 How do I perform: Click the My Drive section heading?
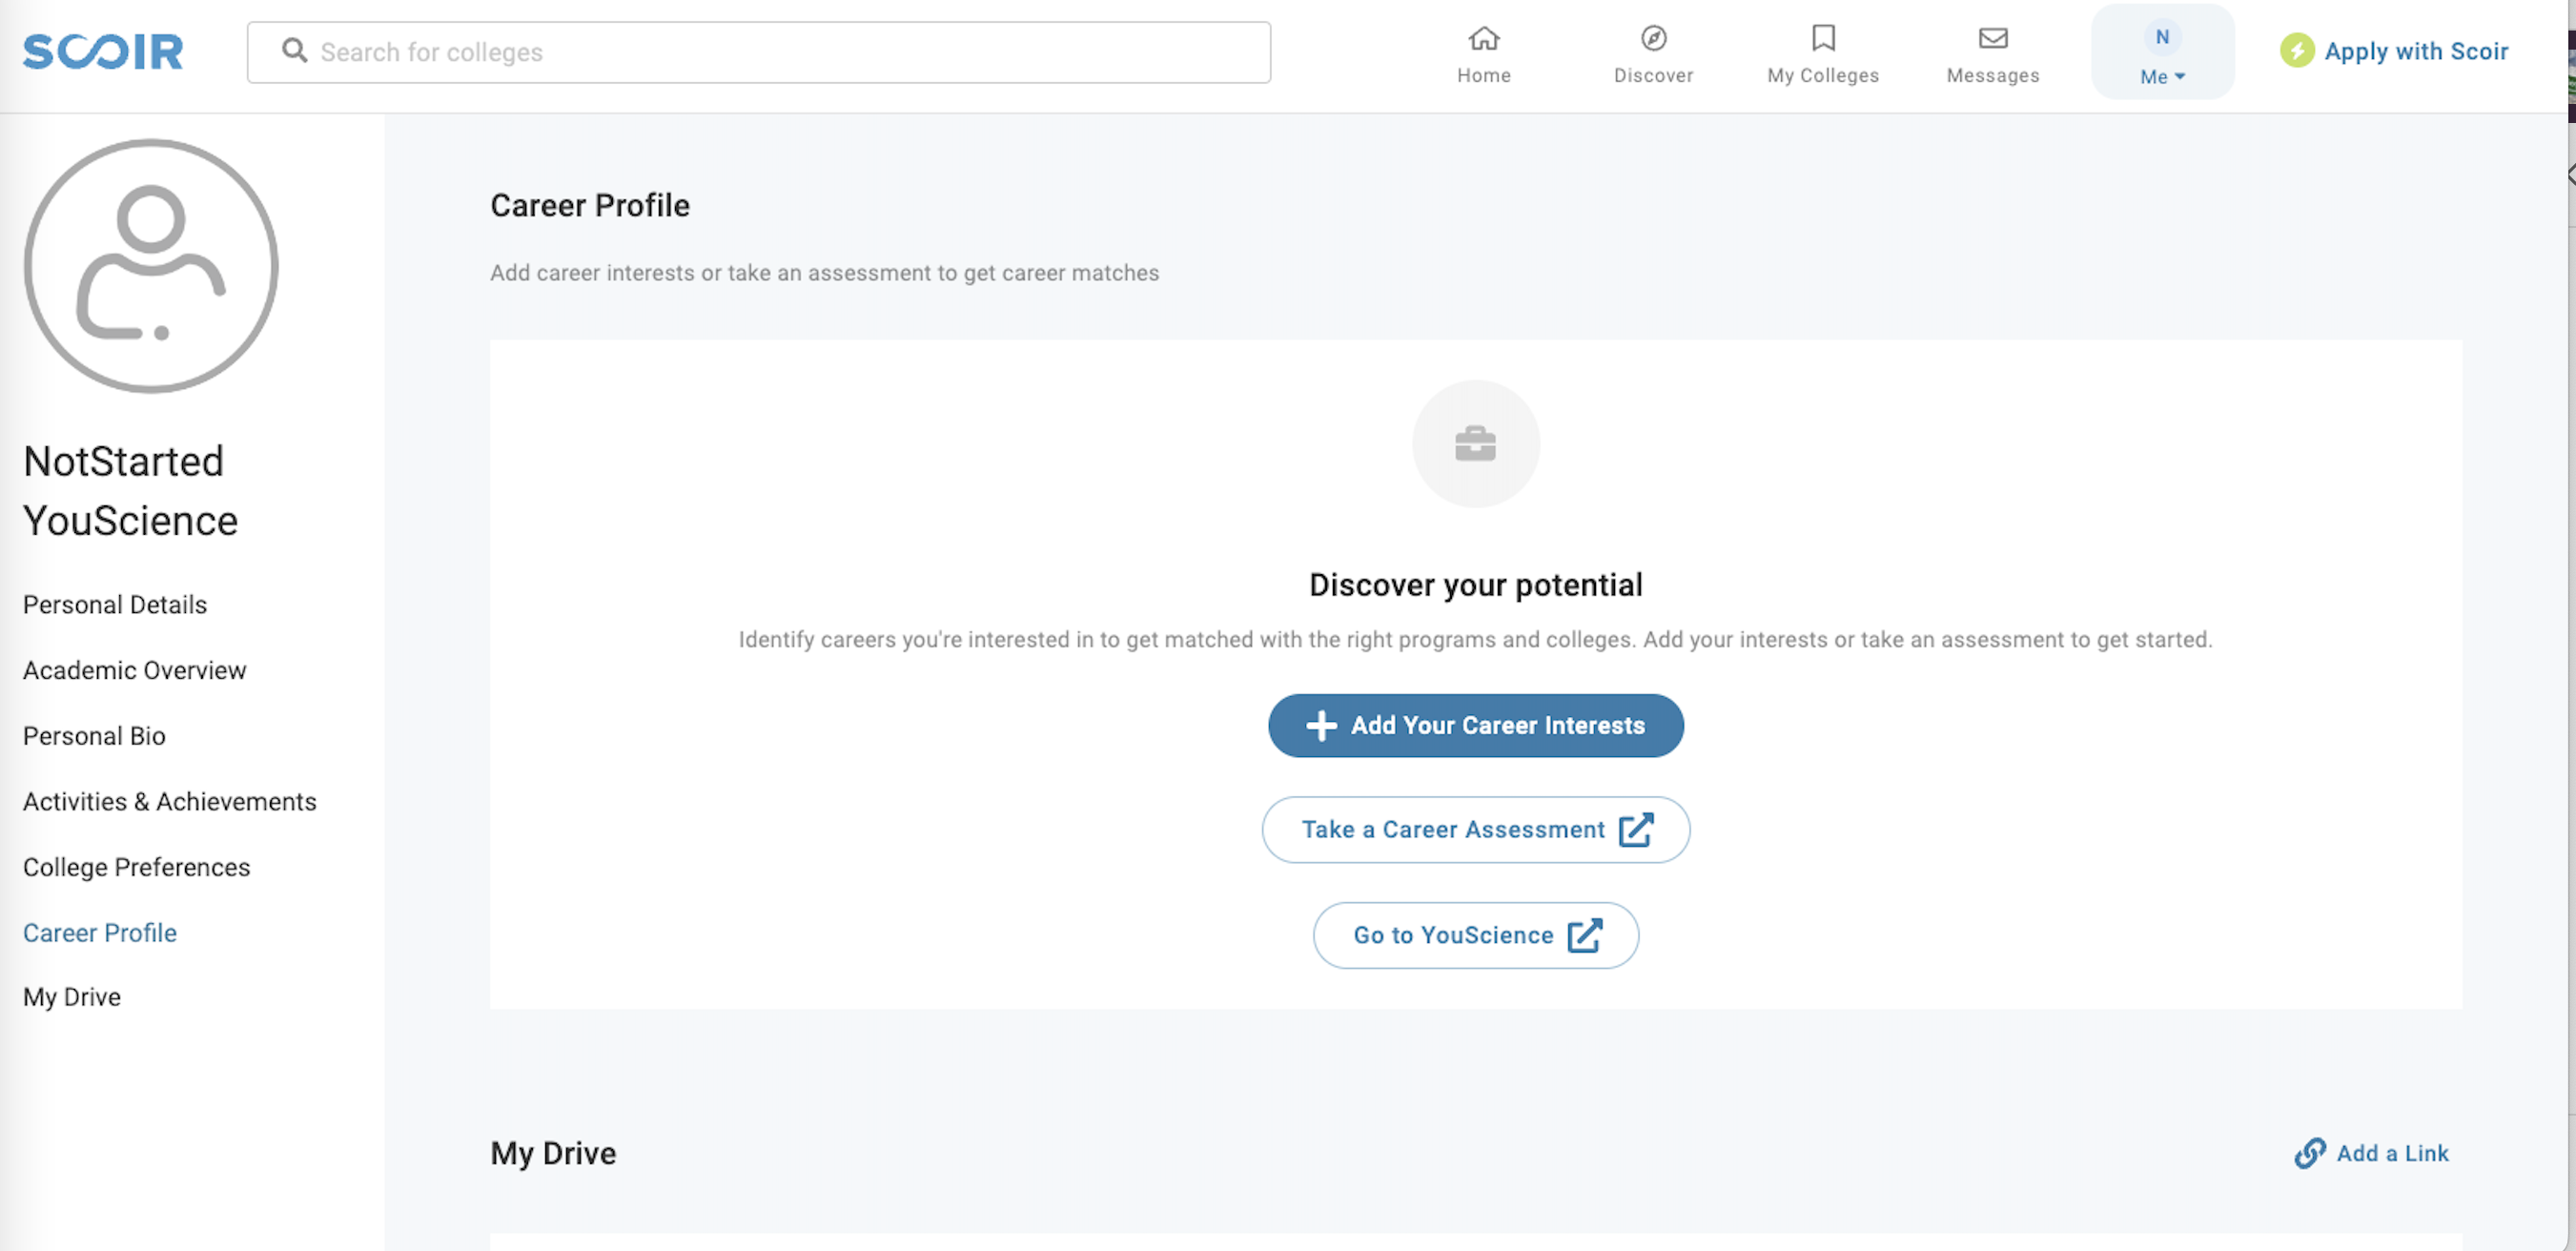[x=553, y=1153]
